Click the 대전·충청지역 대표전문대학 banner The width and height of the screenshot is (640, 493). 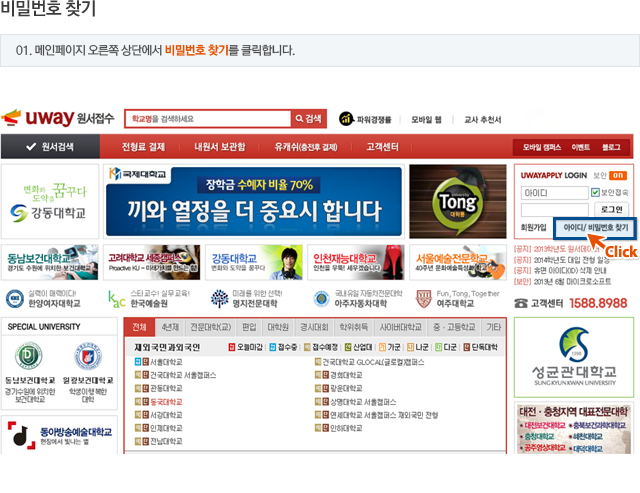(574, 428)
